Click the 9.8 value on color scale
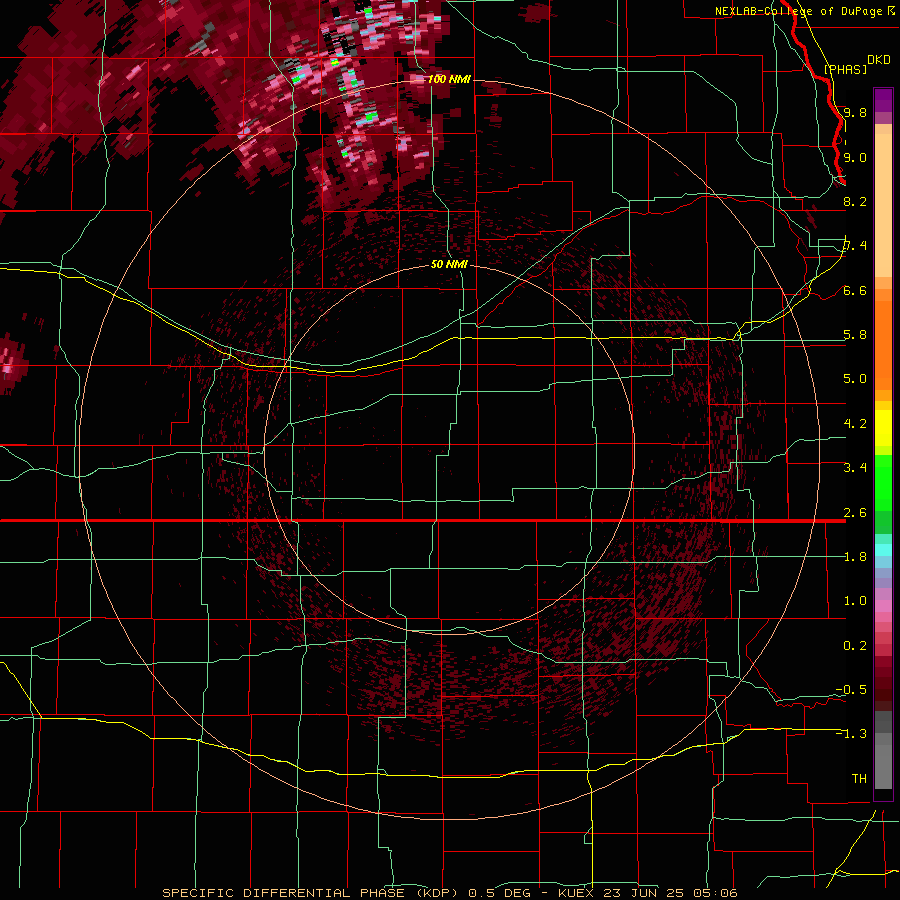This screenshot has width=900, height=900. (x=855, y=112)
